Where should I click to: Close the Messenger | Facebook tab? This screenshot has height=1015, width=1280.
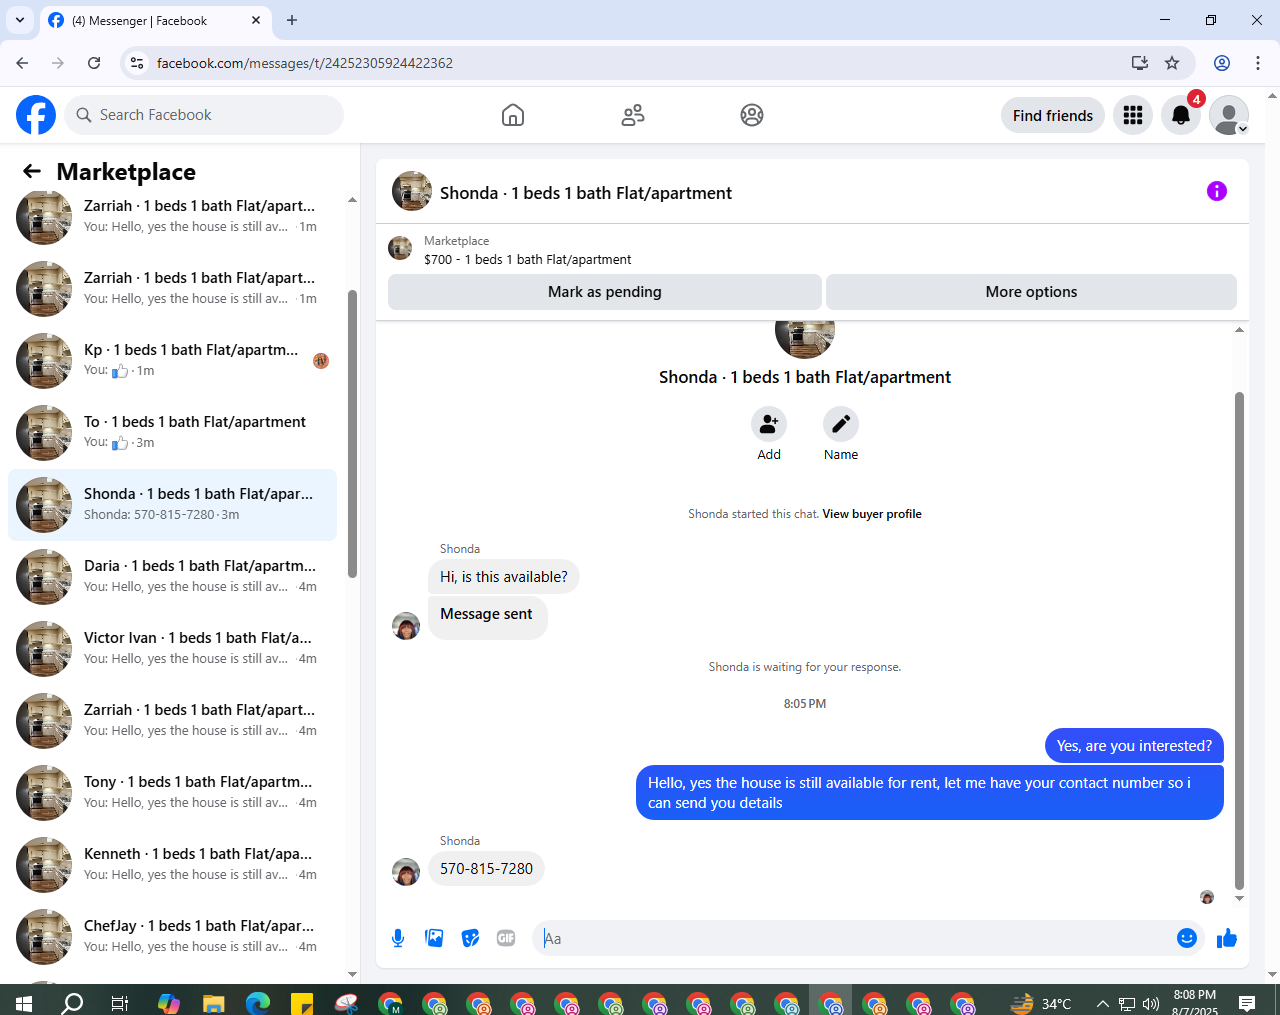tap(256, 20)
